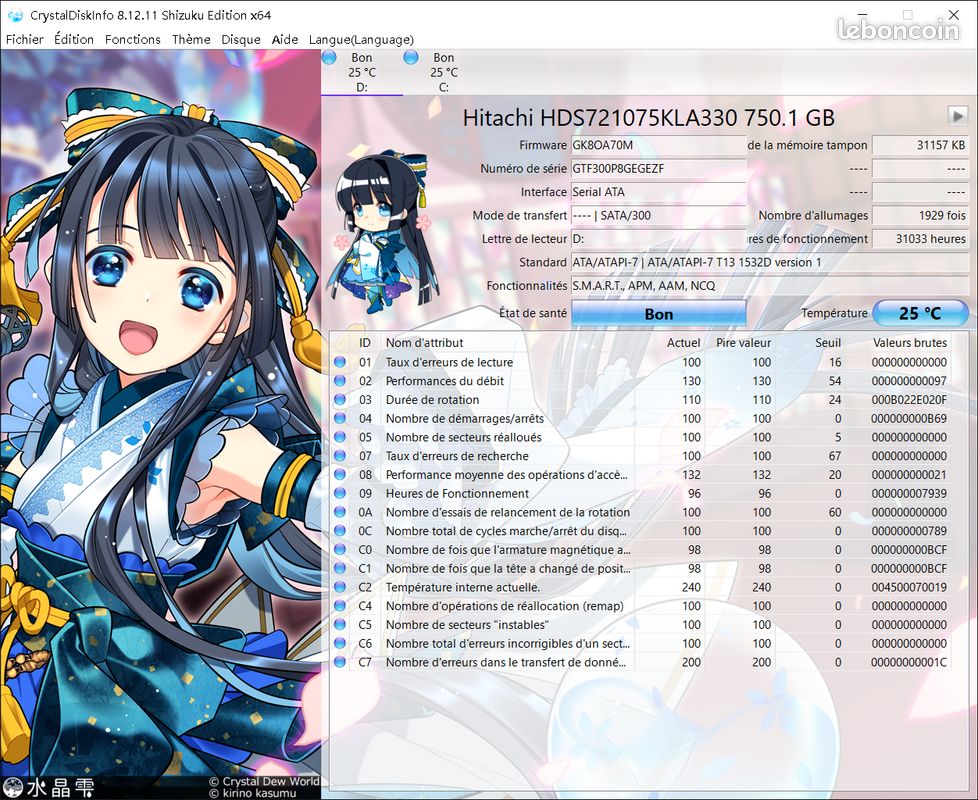Click the ID column header
Image resolution: width=978 pixels, height=800 pixels.
[365, 342]
